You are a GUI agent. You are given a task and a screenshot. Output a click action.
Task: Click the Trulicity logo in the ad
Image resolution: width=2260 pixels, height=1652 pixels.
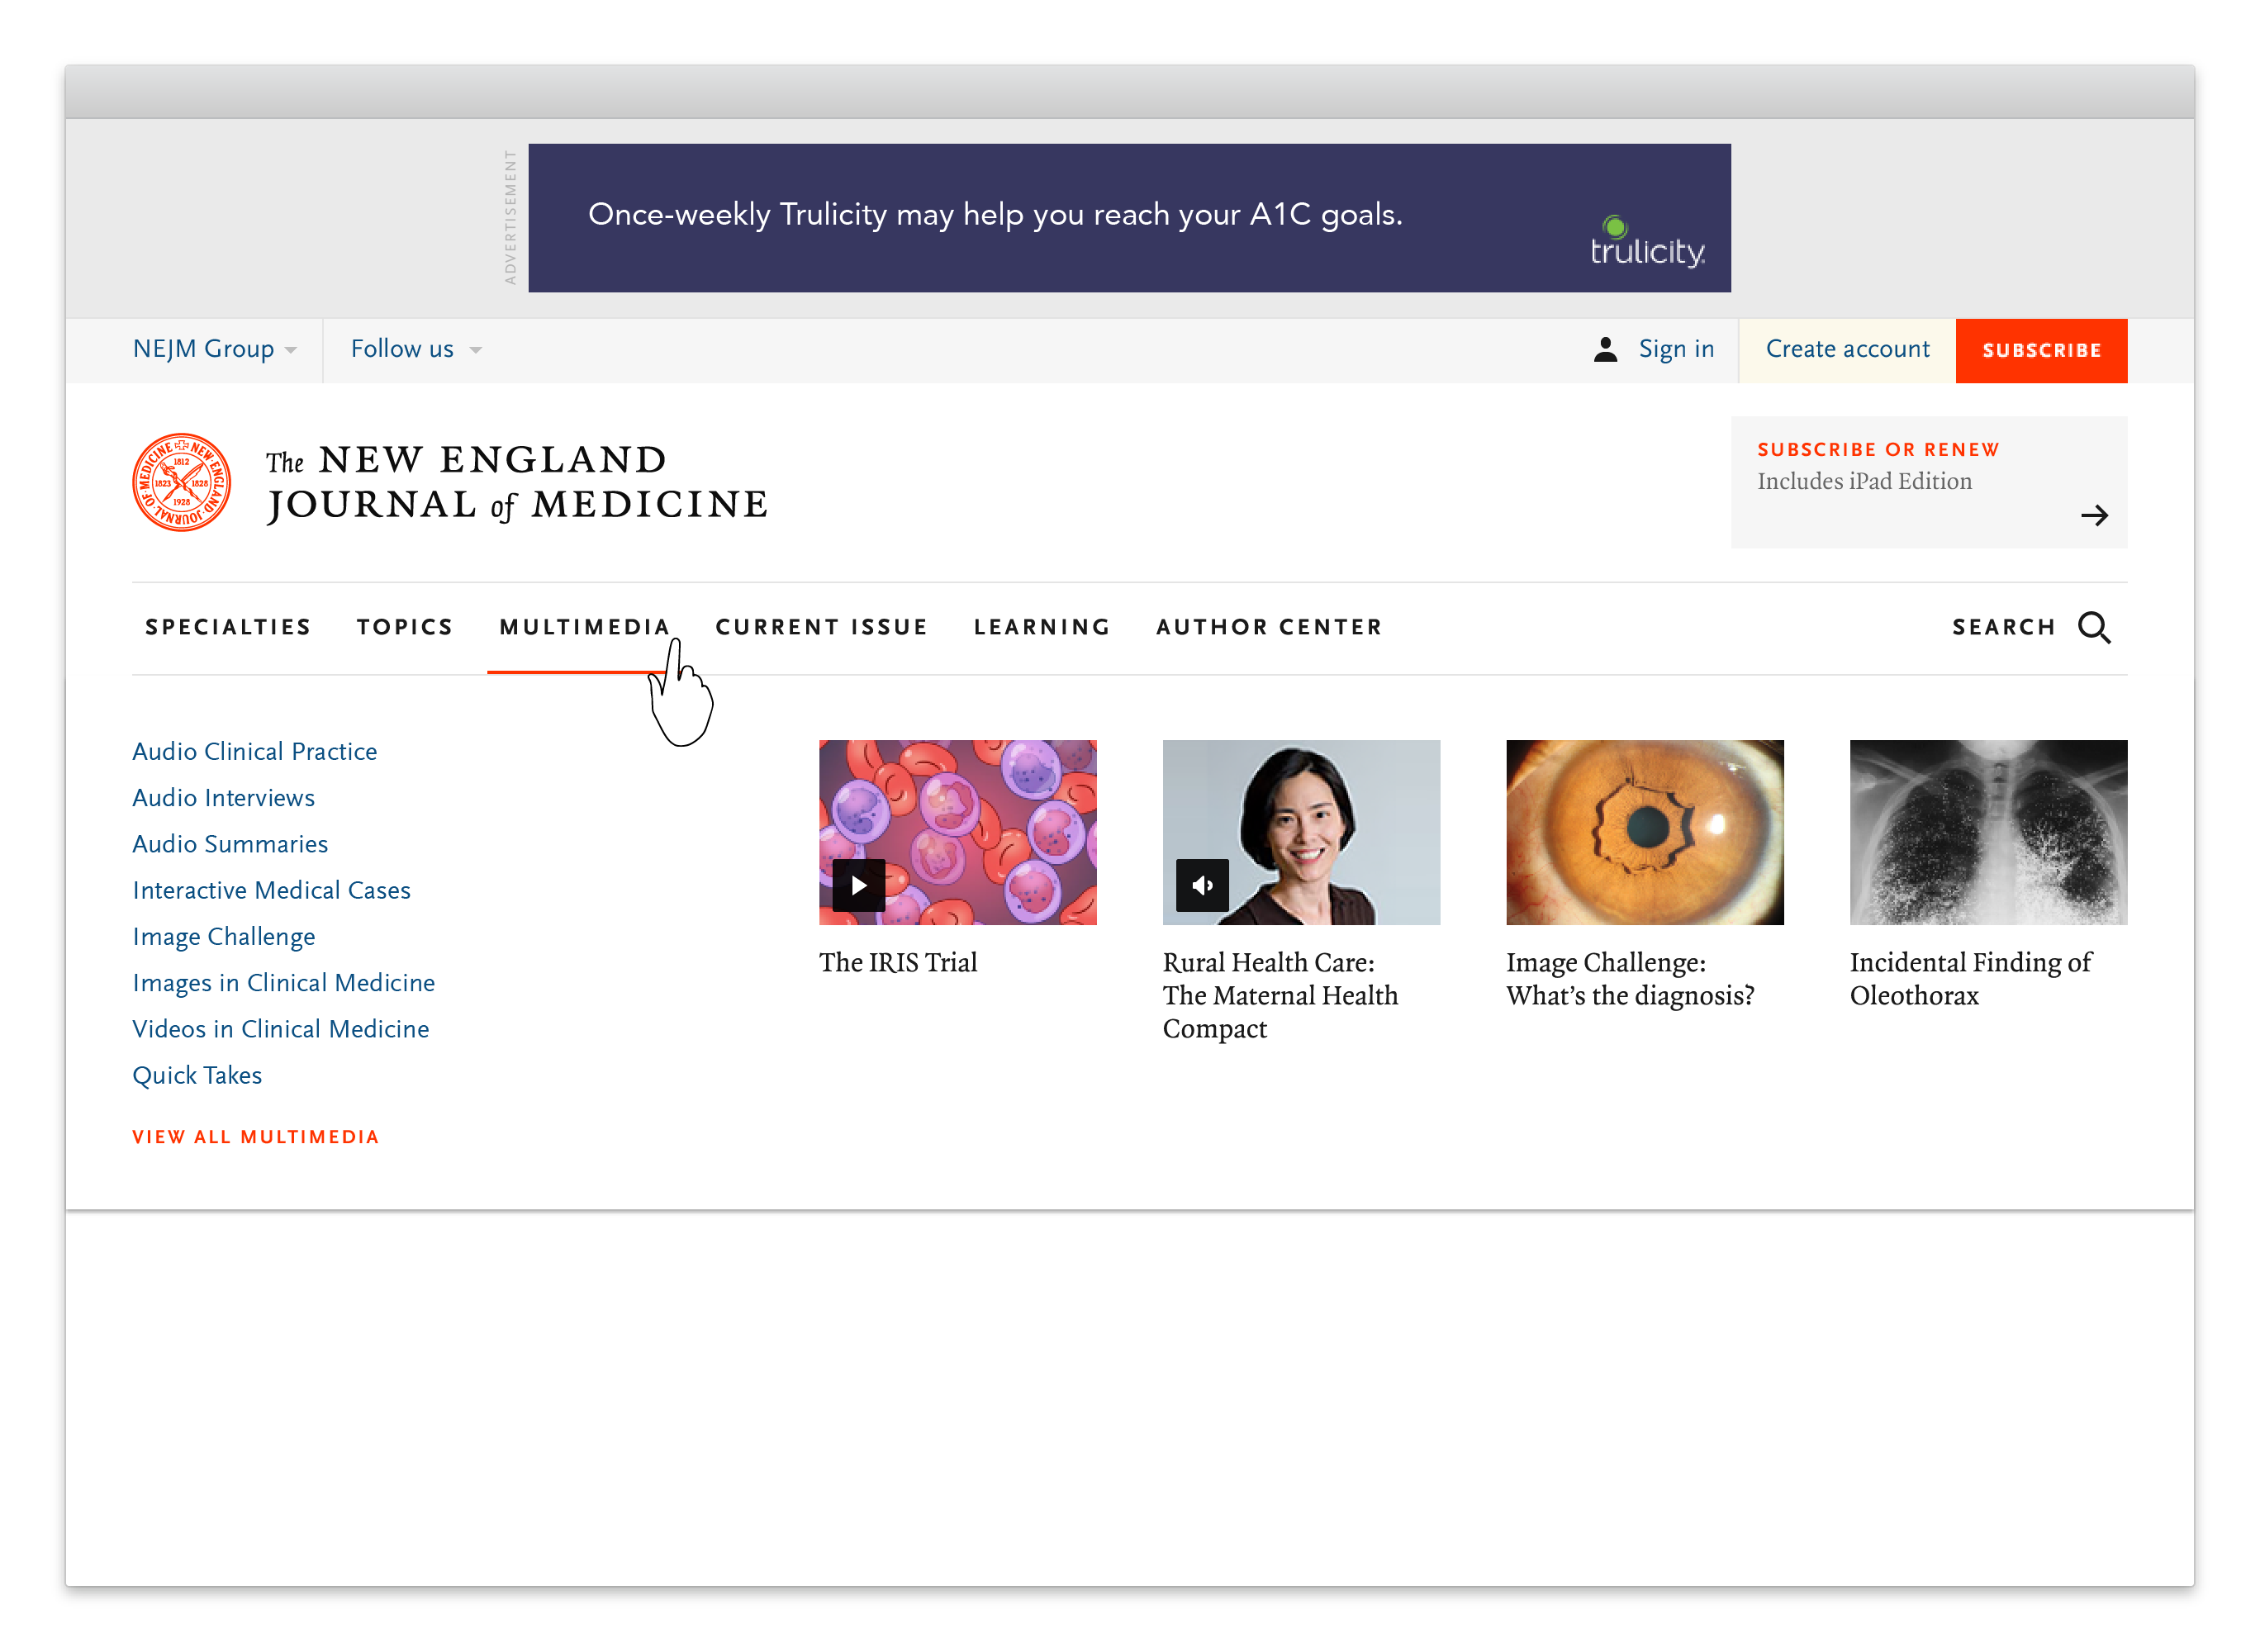(x=1647, y=244)
